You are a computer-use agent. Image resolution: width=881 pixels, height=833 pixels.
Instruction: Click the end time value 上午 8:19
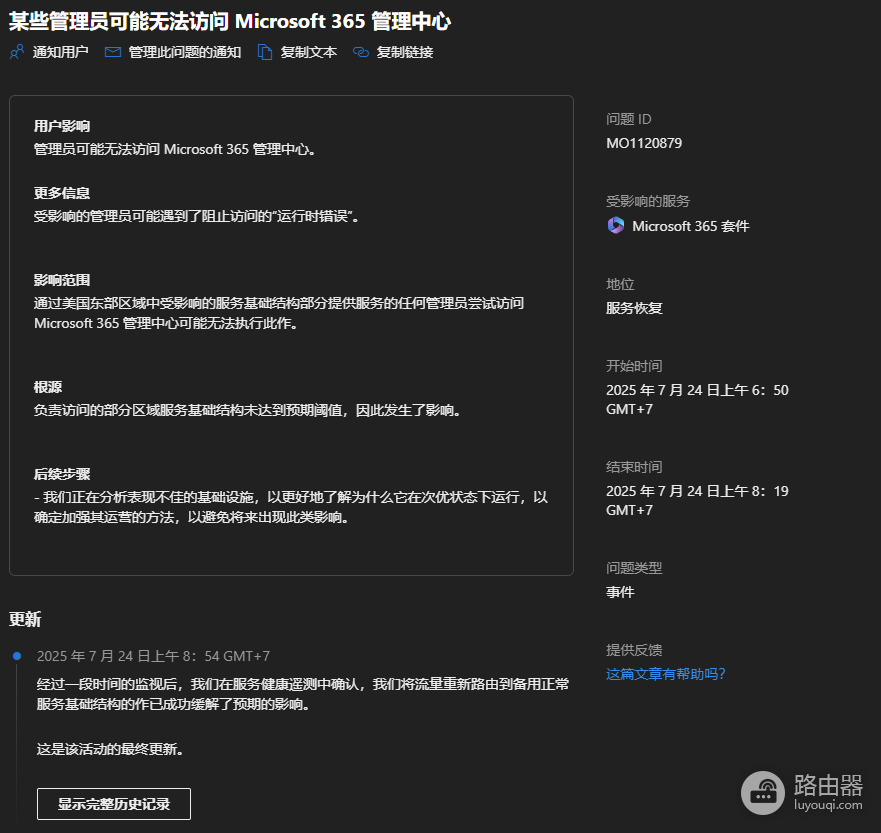697,500
